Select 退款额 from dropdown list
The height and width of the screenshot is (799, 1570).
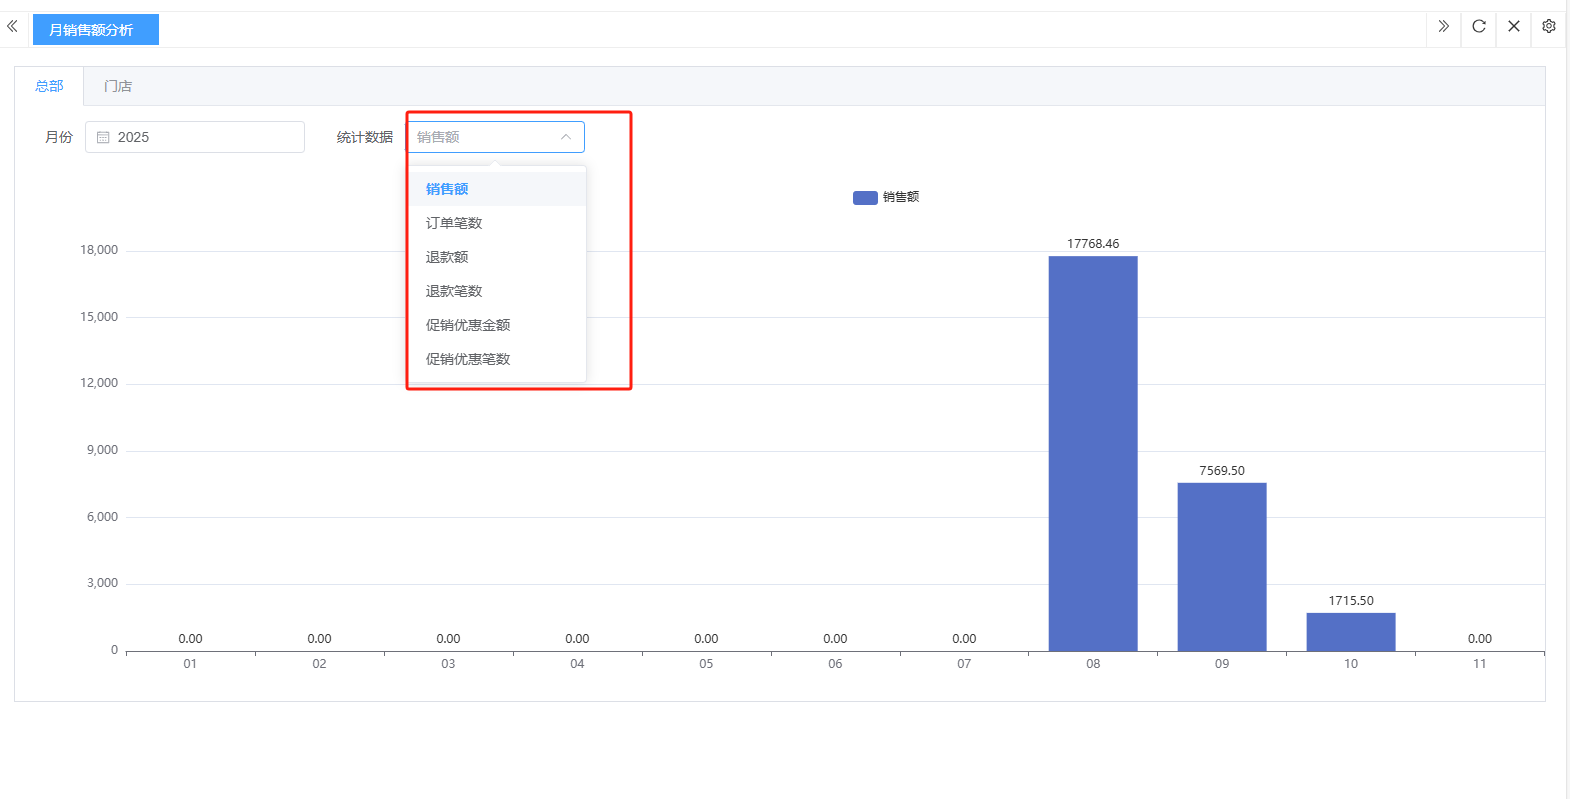(x=447, y=257)
